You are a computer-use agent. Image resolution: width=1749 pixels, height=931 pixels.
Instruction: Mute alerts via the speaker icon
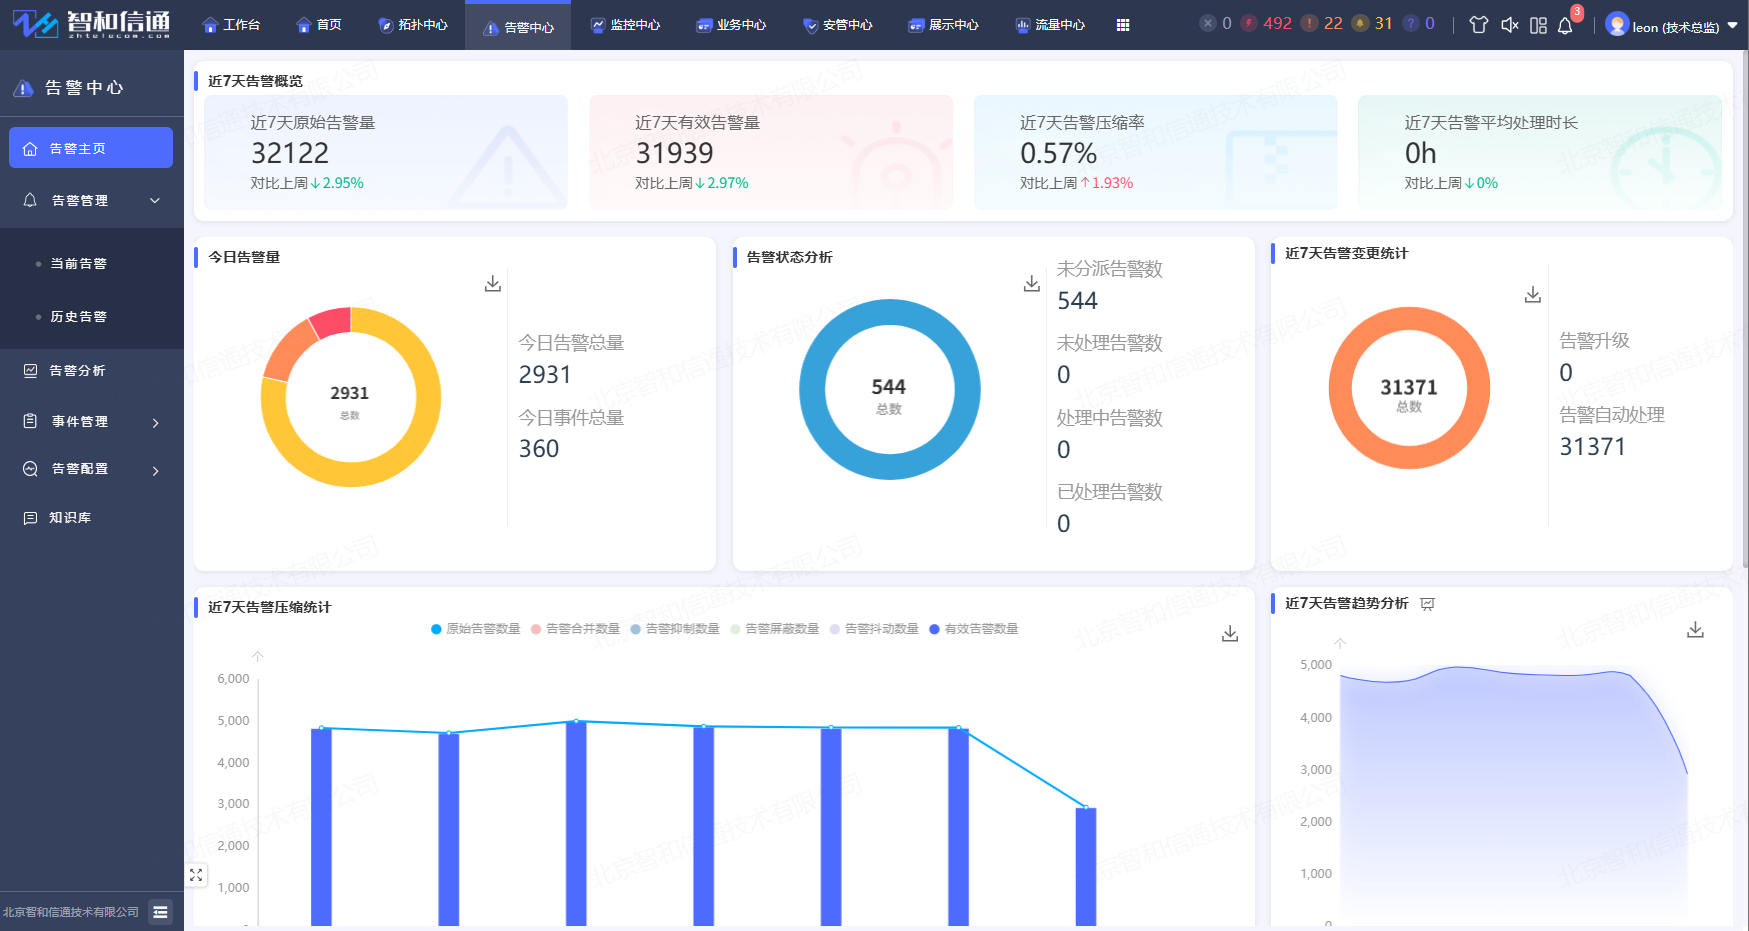(1509, 25)
